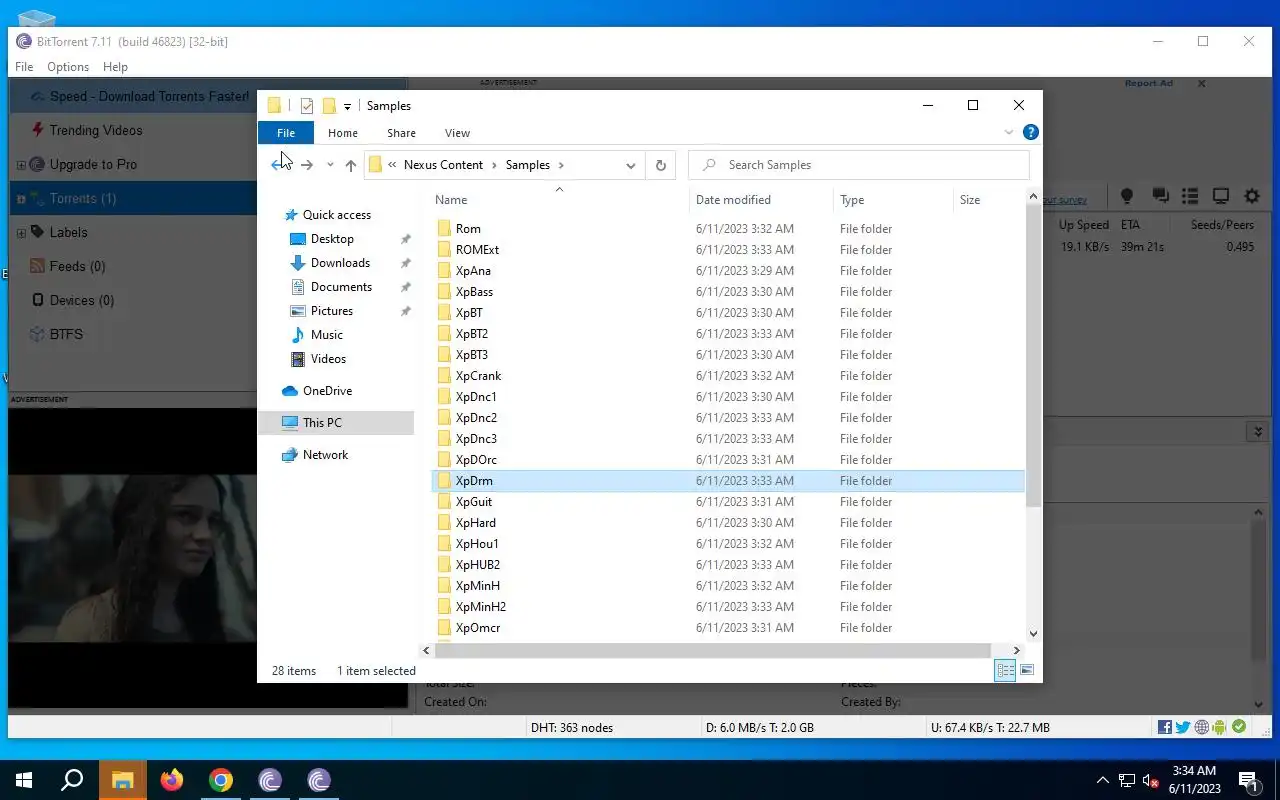Open the network icon in system tray

click(1127, 781)
